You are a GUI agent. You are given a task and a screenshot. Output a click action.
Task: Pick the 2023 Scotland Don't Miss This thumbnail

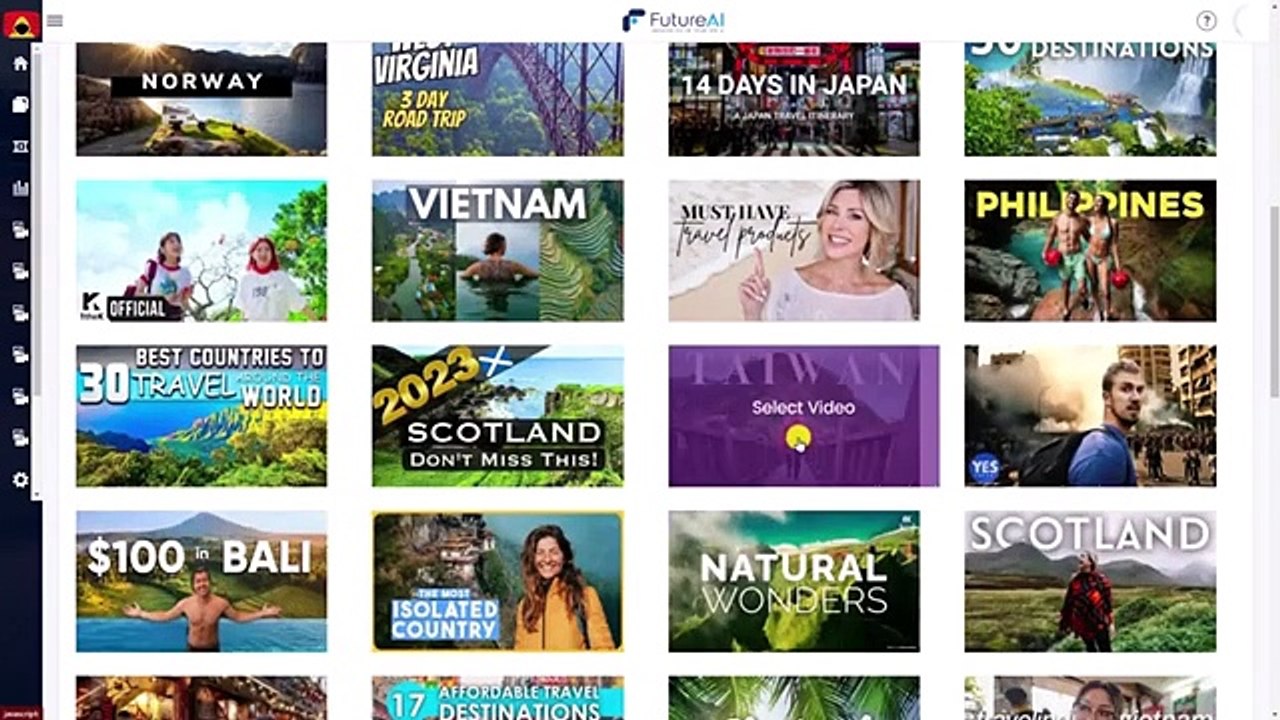(x=498, y=416)
